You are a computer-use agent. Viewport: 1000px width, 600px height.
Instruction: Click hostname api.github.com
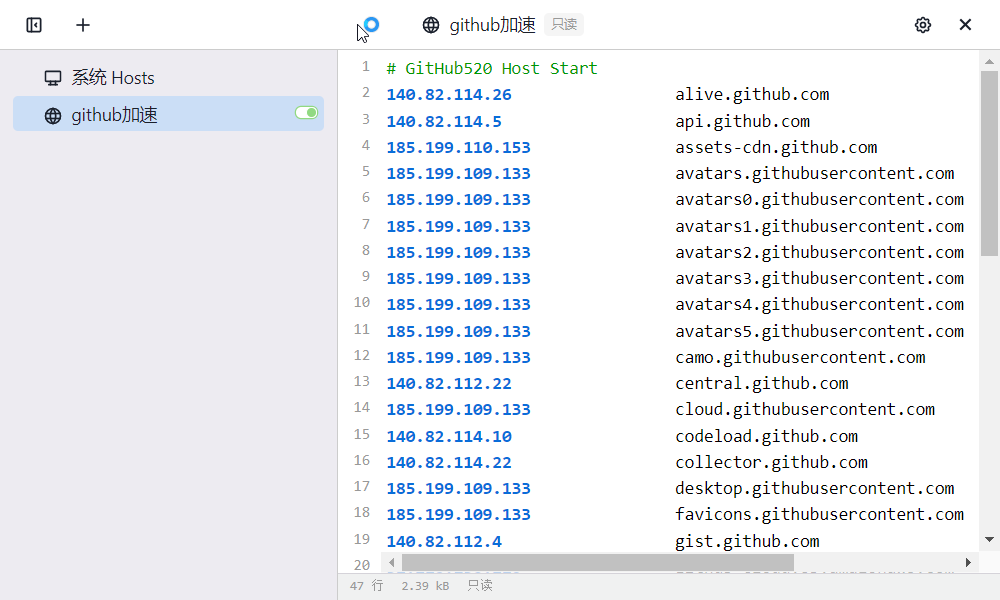pyautogui.click(x=742, y=121)
